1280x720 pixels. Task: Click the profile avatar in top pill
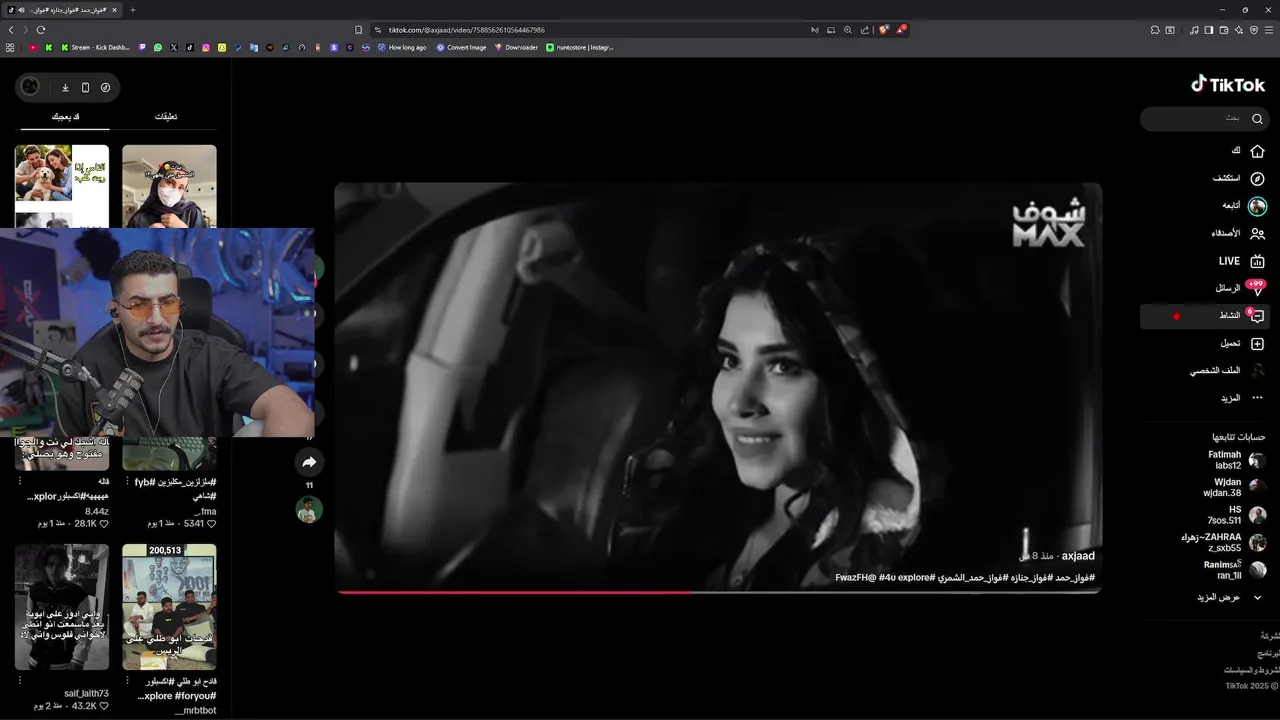pyautogui.click(x=31, y=87)
